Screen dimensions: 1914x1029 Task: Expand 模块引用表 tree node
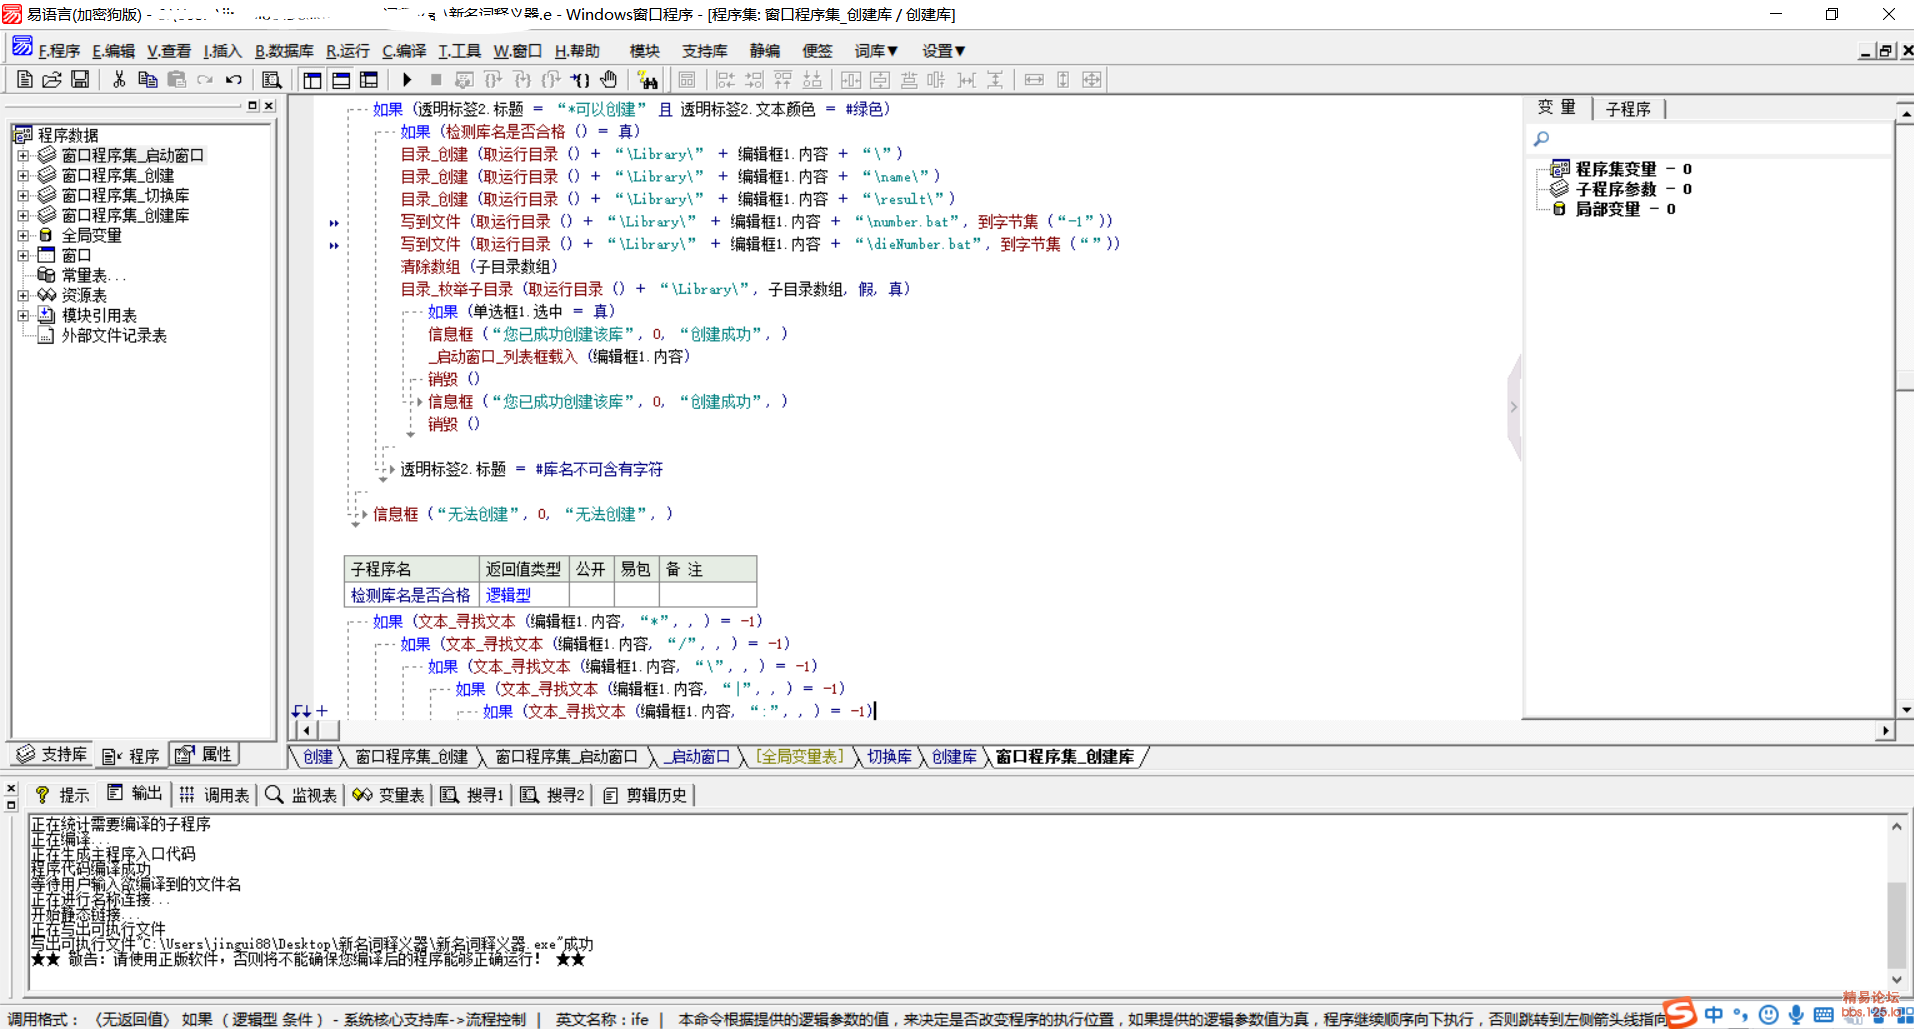click(23, 315)
